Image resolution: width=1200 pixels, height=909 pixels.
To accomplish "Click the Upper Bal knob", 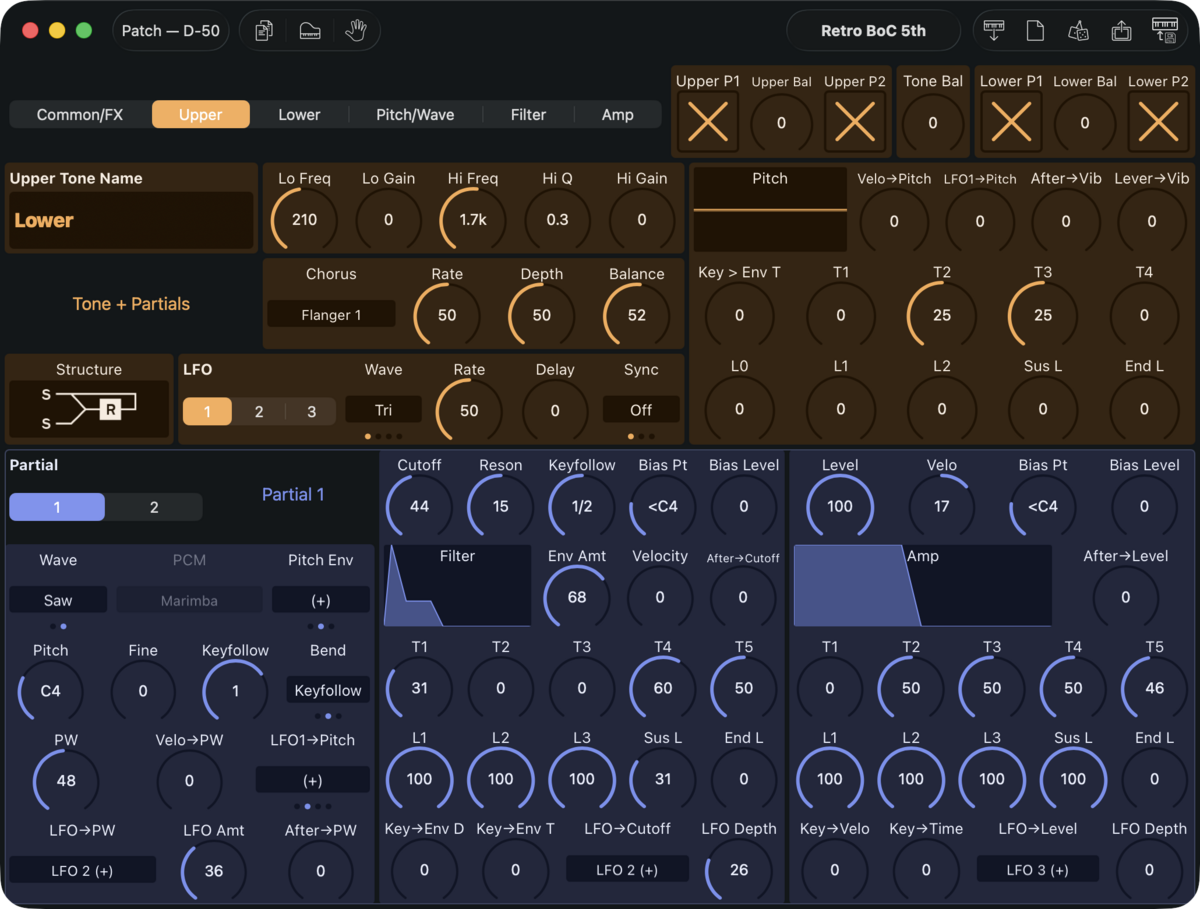I will (x=781, y=123).
